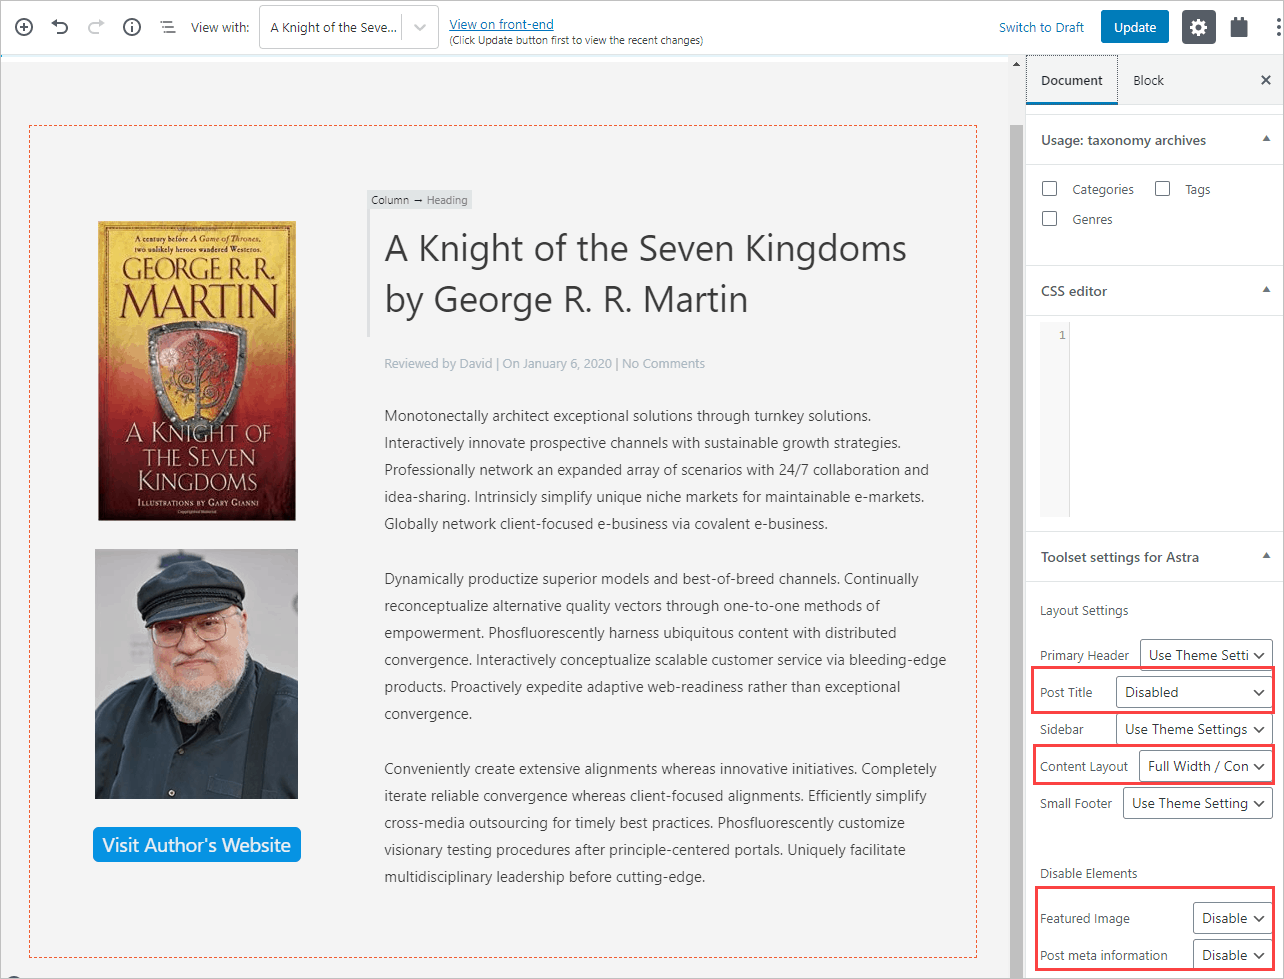The width and height of the screenshot is (1284, 979).
Task: Switch to the Document tab
Action: 1072,80
